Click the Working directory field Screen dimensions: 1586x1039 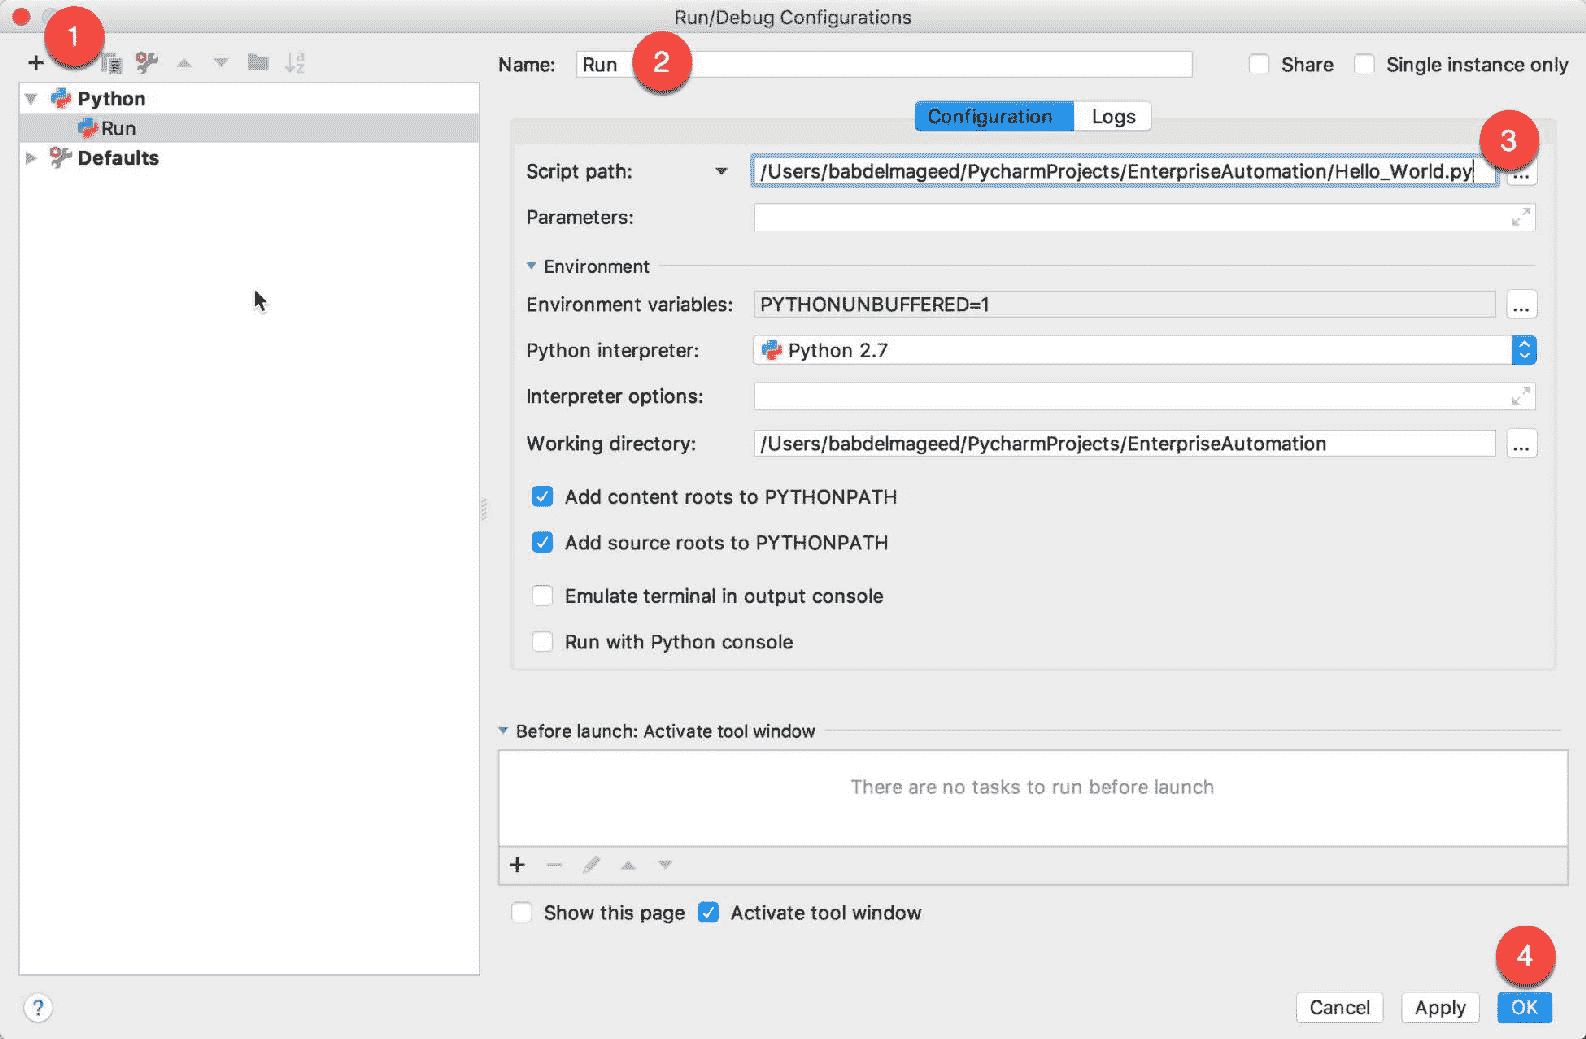coord(1124,444)
